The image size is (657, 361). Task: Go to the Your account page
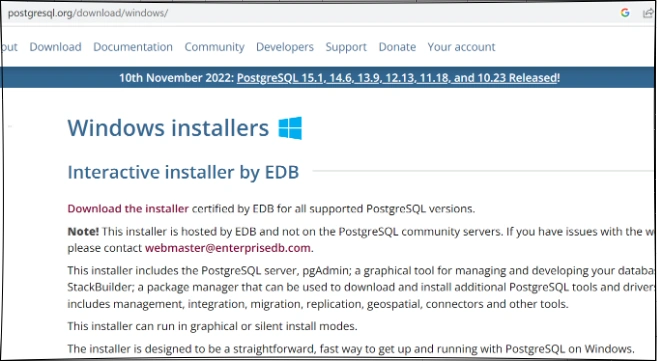461,47
